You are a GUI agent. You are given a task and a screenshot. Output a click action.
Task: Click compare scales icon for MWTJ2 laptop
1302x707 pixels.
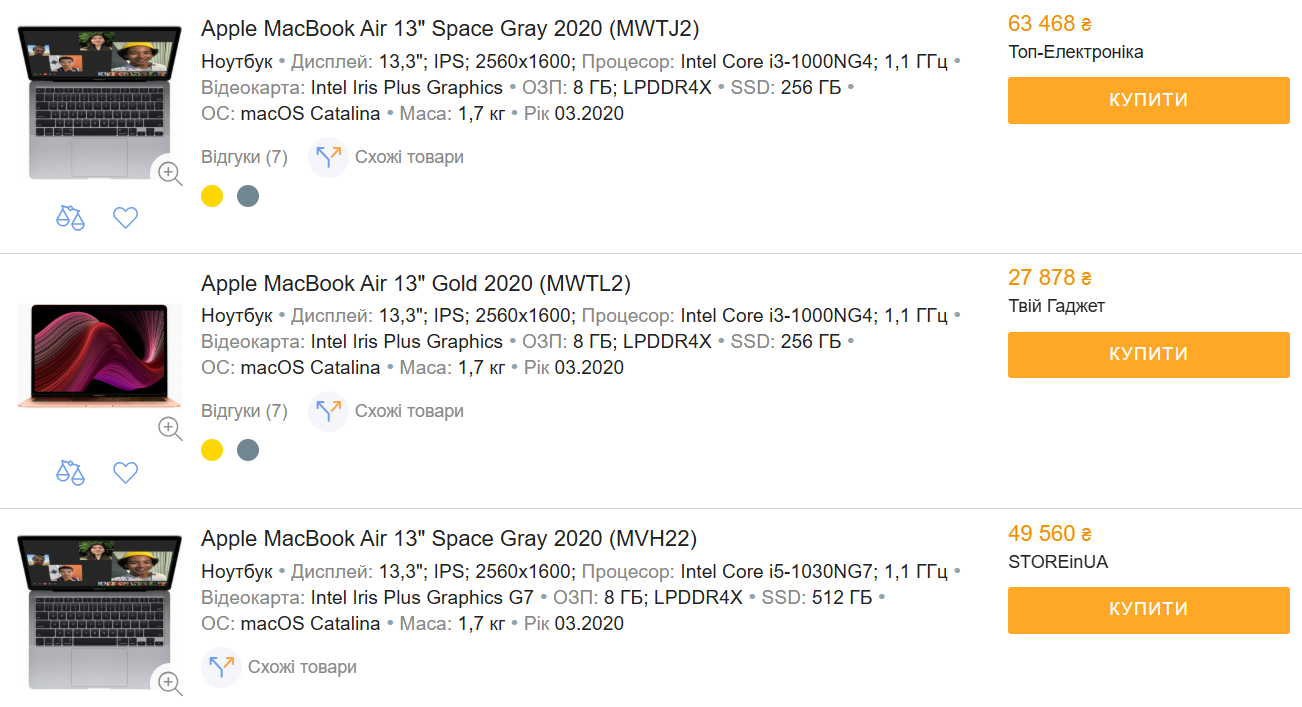70,217
